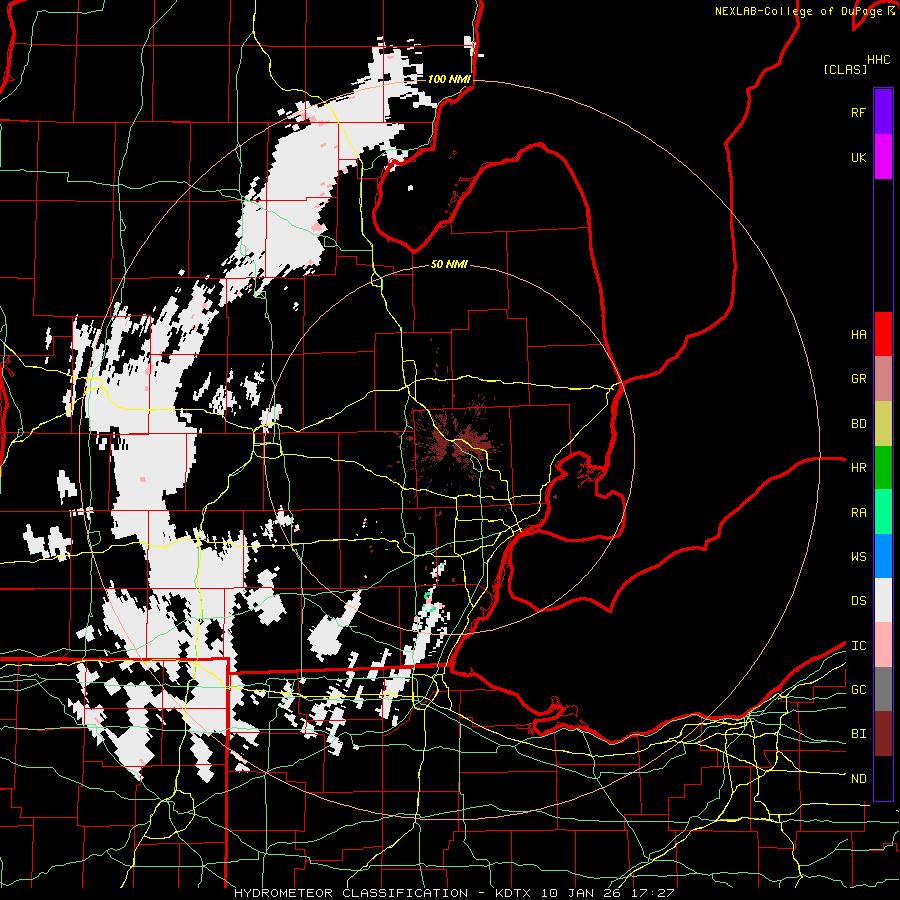Click the brown biological echo cluster at radar center
900x900 pixels.
(457, 443)
